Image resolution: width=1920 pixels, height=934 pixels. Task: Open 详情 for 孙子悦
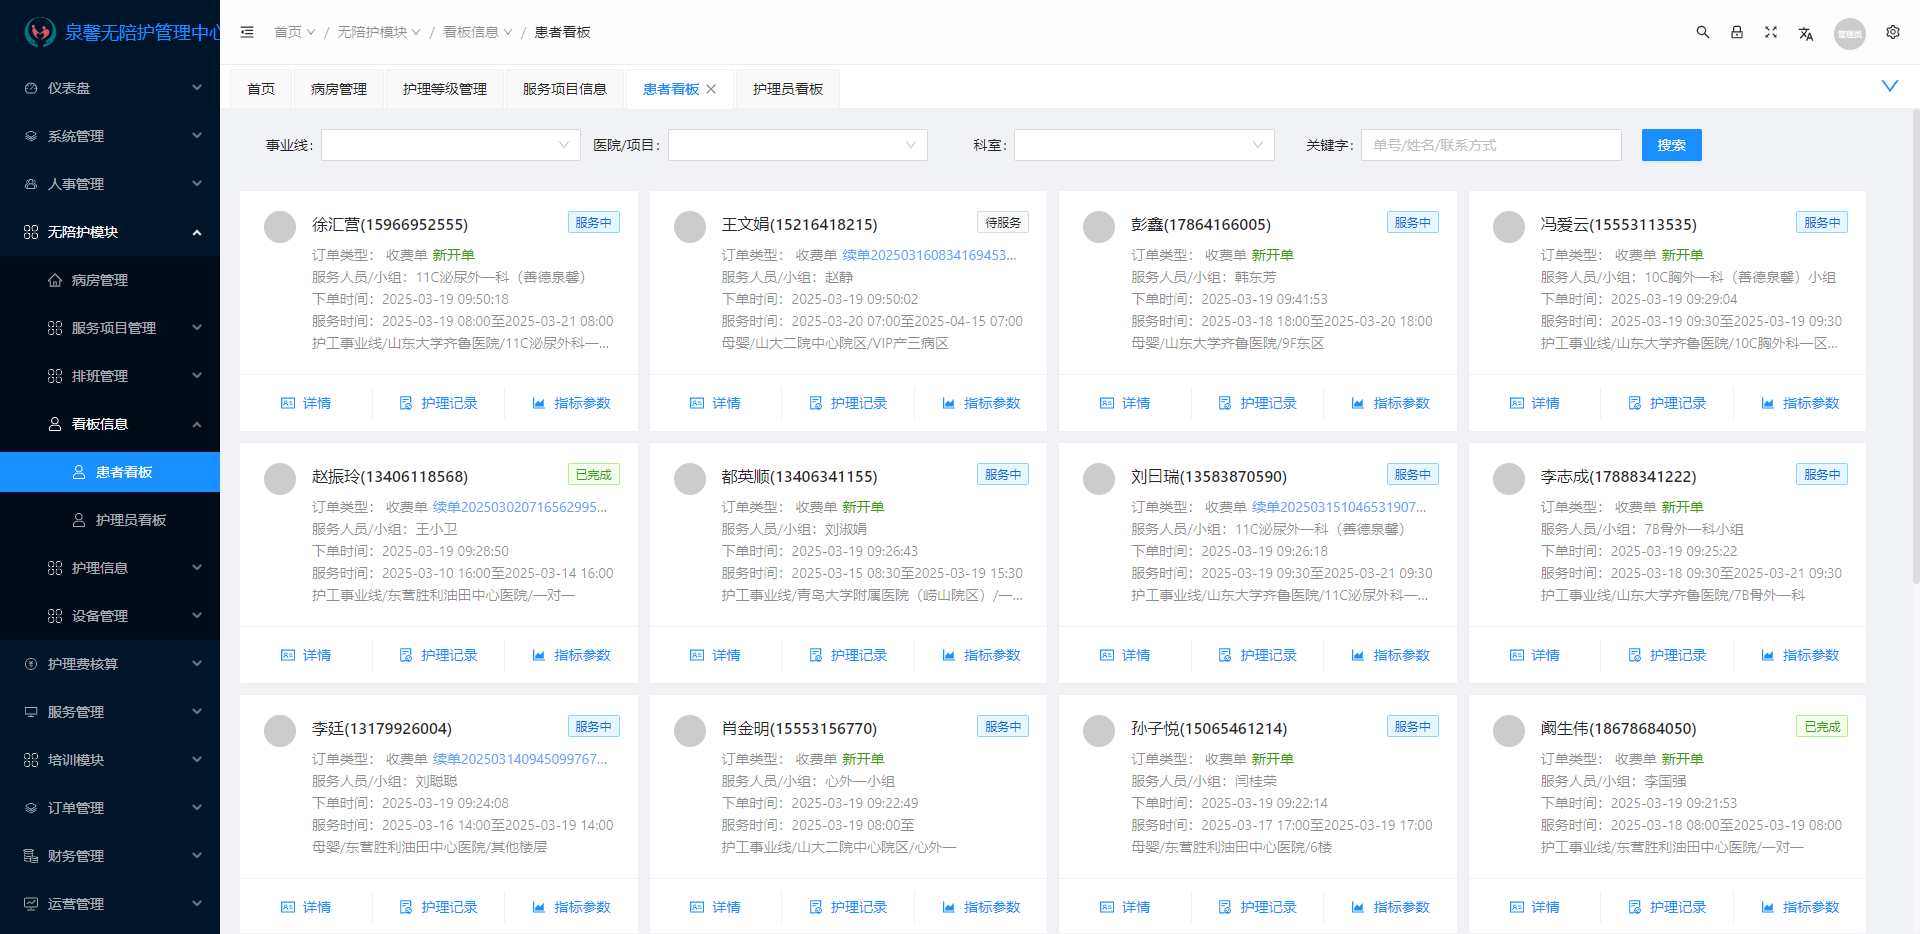tap(1125, 907)
